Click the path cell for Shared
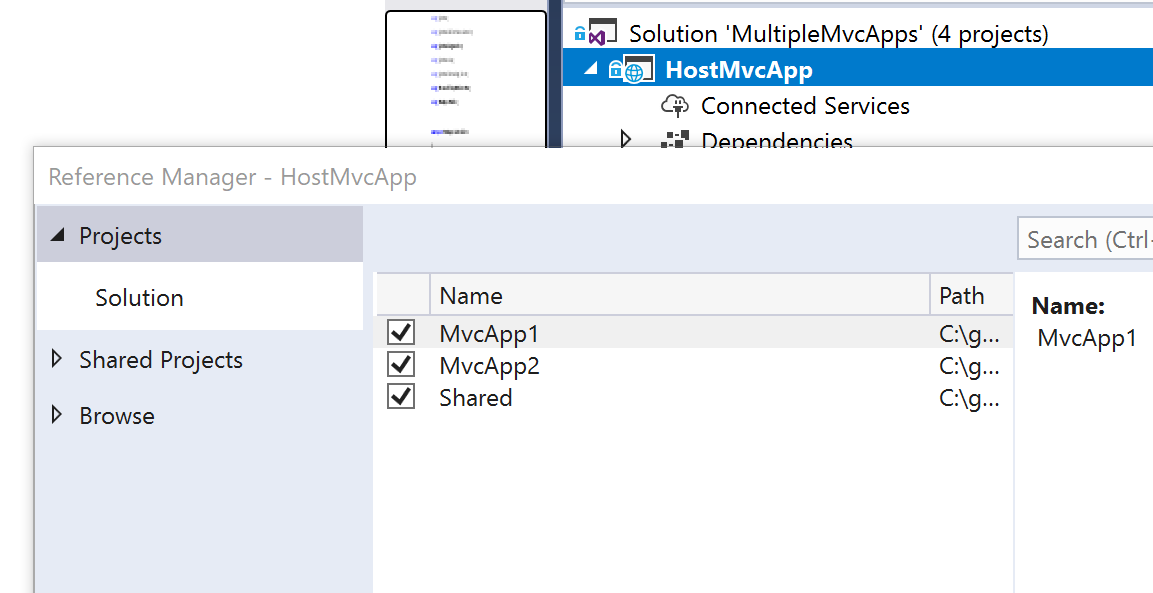This screenshot has height=593, width=1153. (969, 397)
